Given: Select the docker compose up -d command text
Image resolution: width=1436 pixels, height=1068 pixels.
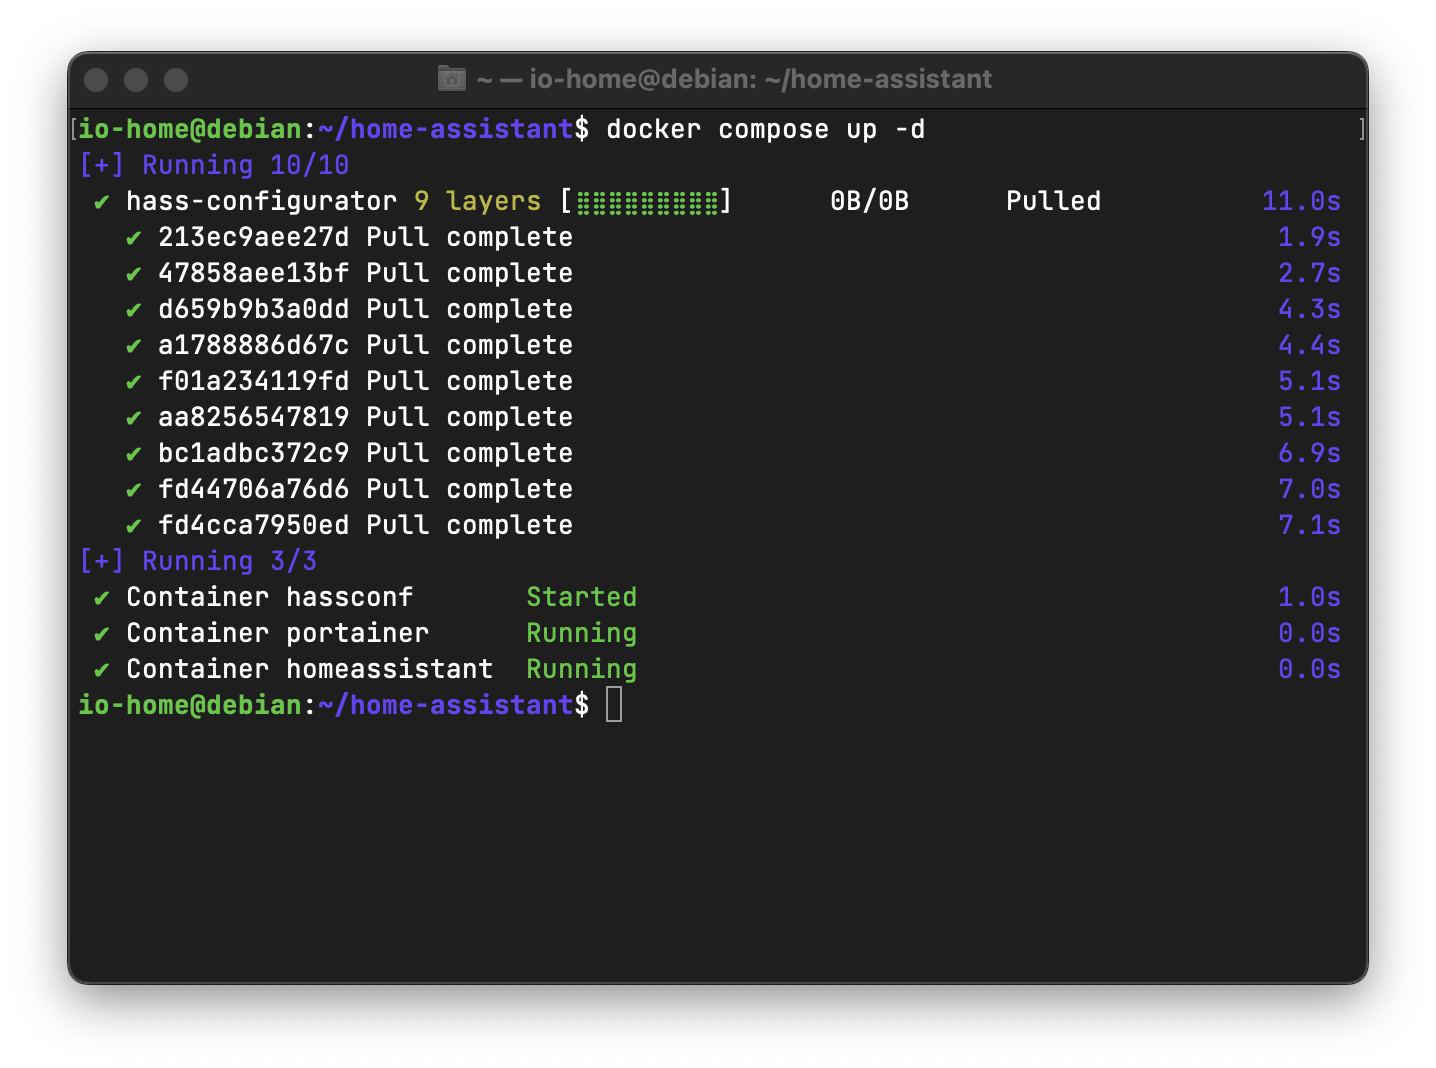Looking at the screenshot, I should 767,128.
